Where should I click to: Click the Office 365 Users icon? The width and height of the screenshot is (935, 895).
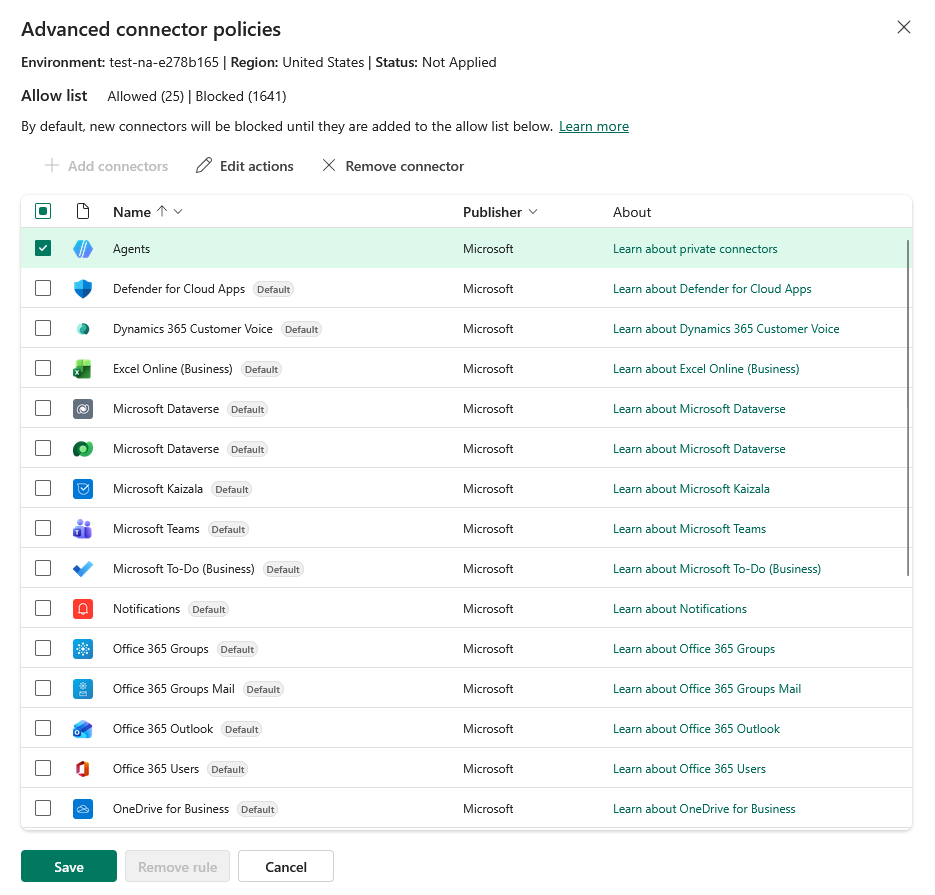pos(83,768)
